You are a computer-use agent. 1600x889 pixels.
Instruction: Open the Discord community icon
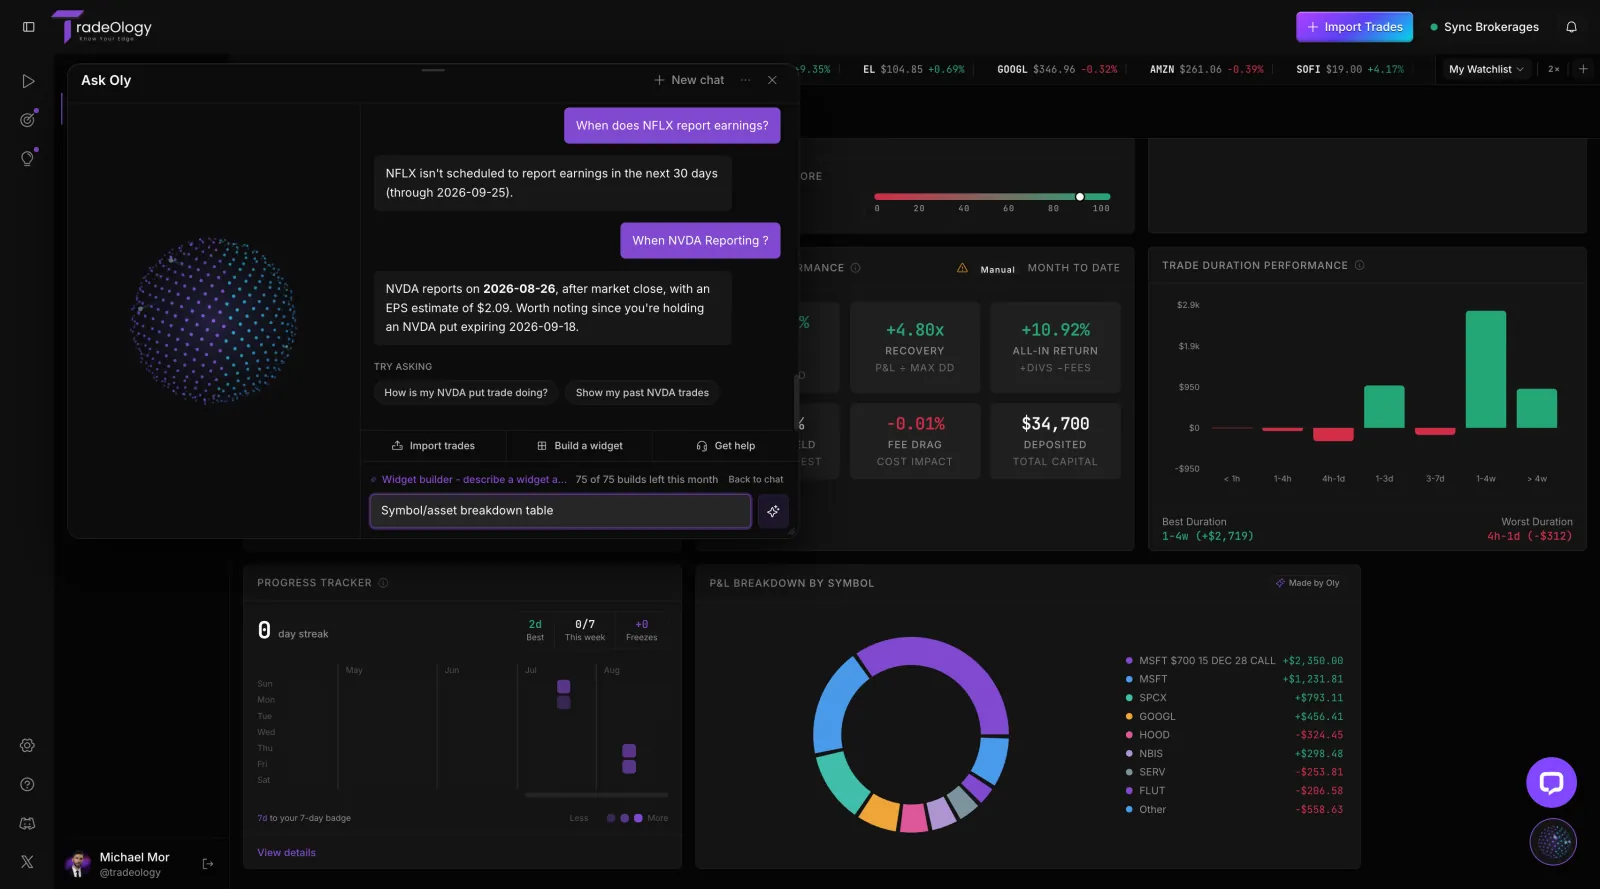28,823
